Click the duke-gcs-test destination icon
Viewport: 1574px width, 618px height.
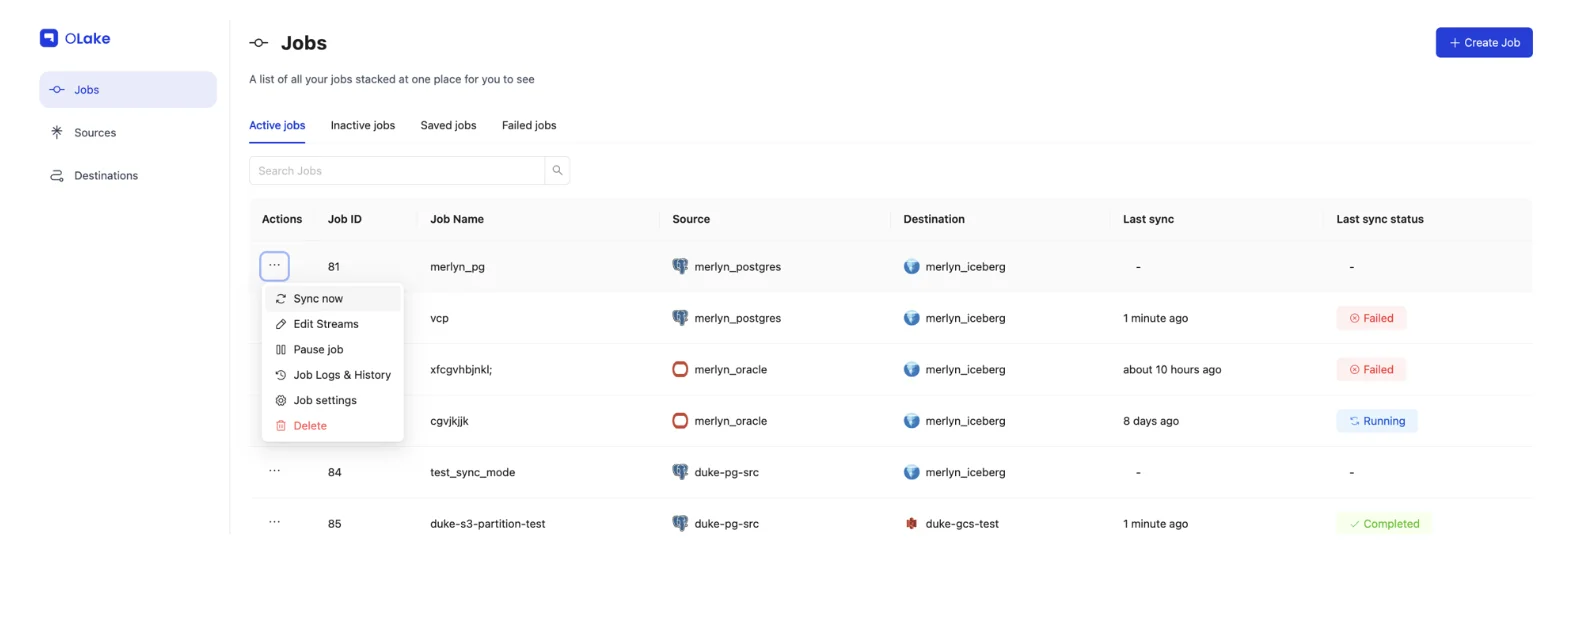[911, 524]
